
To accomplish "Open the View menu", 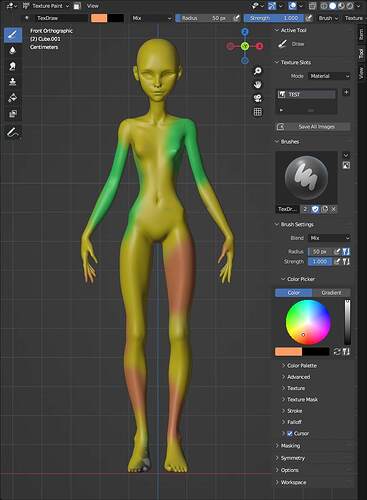I will pyautogui.click(x=92, y=6).
